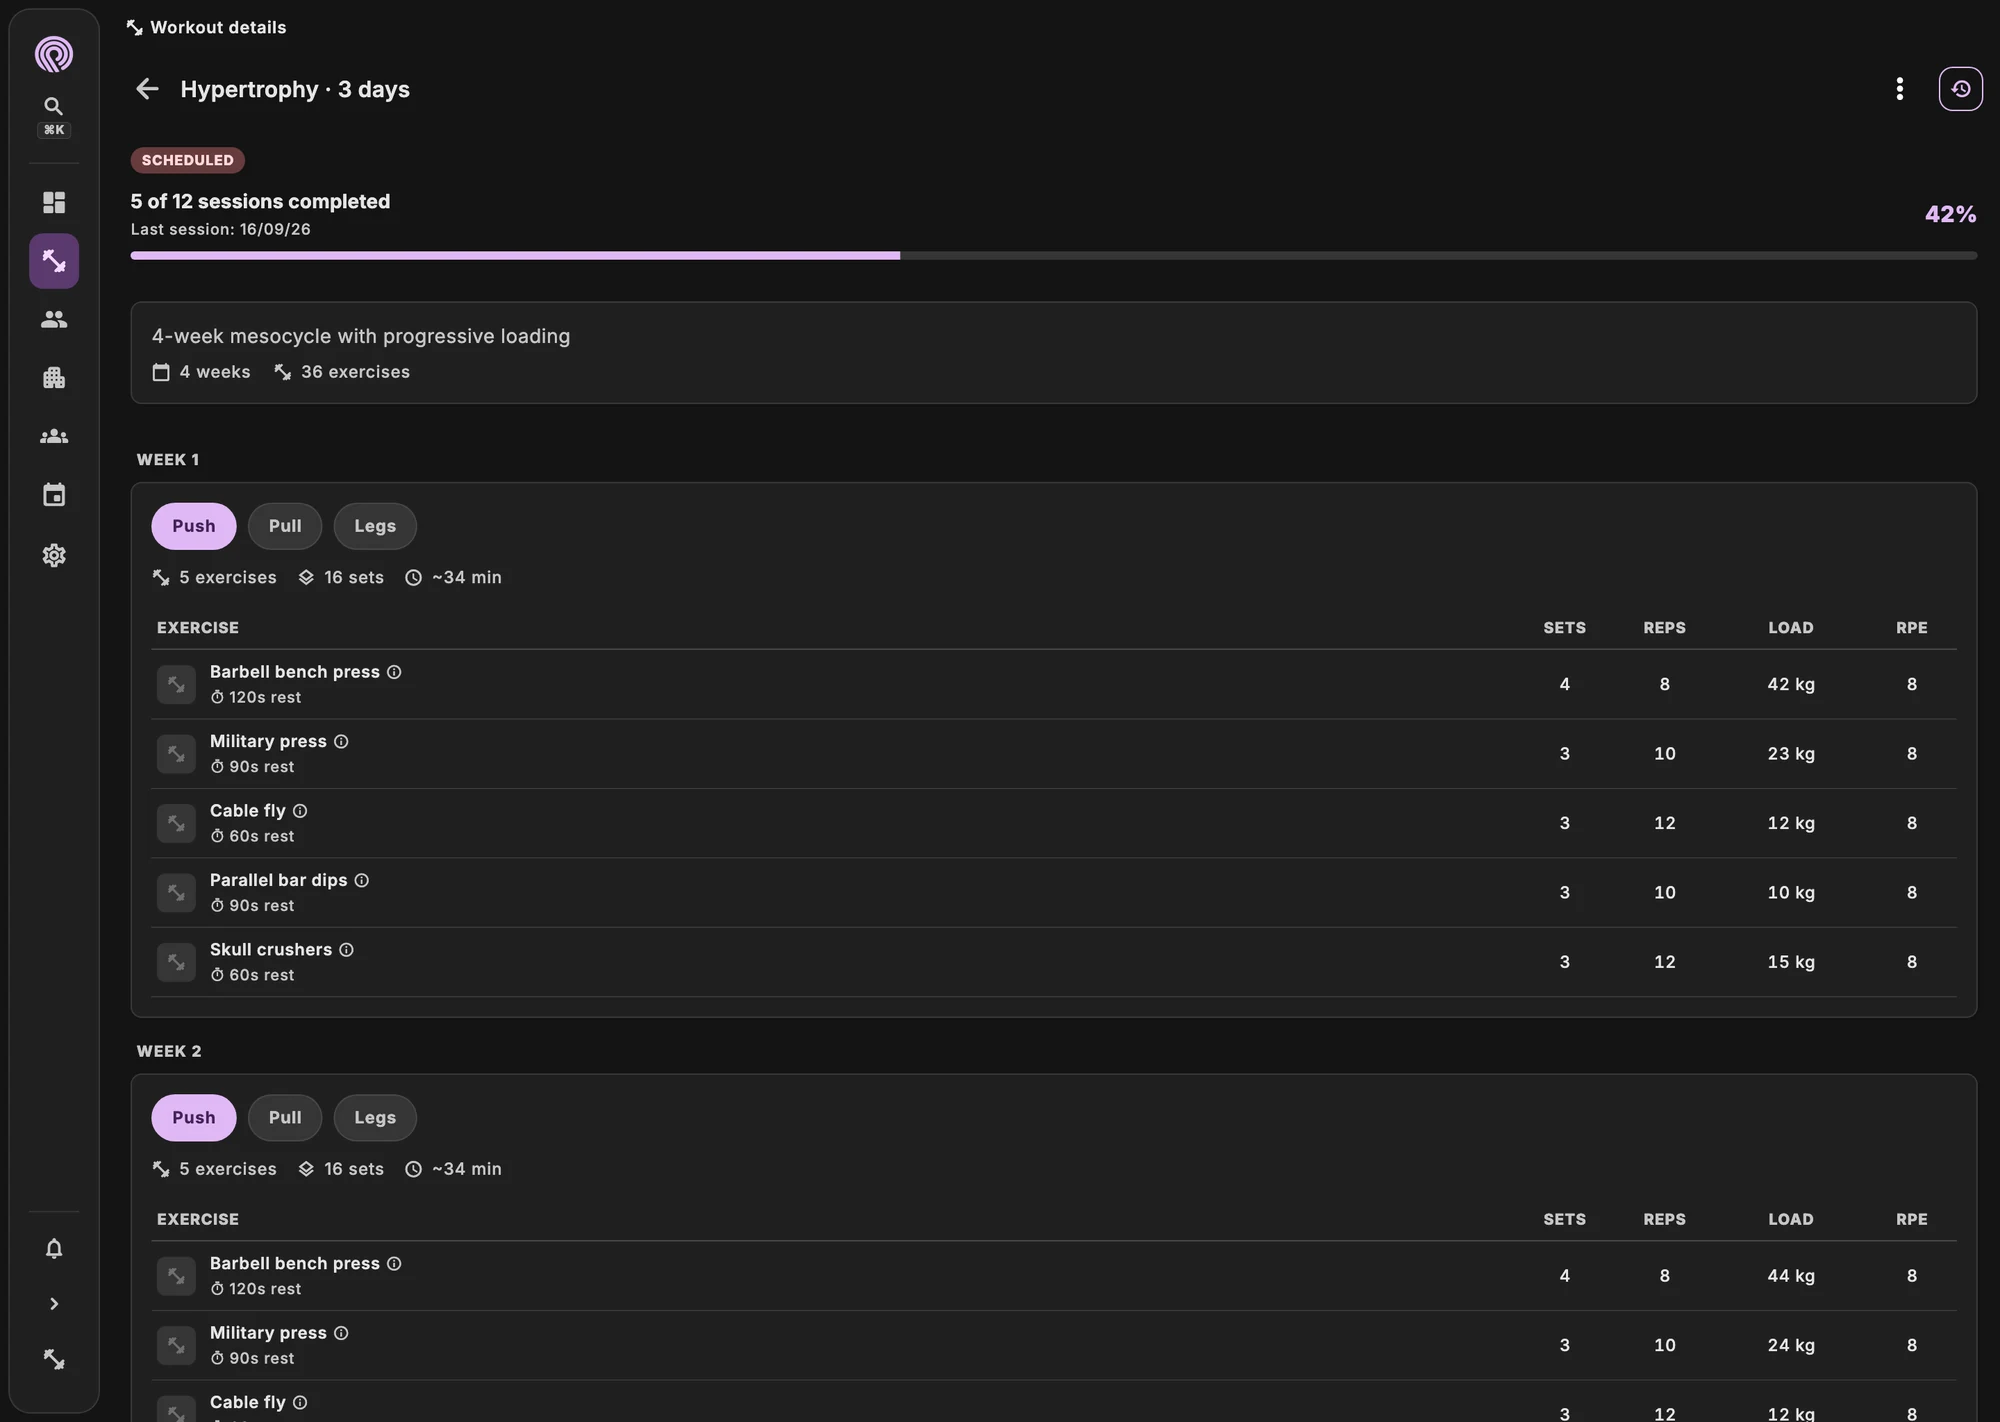Open the calendar icon in sidebar

pos(54,495)
